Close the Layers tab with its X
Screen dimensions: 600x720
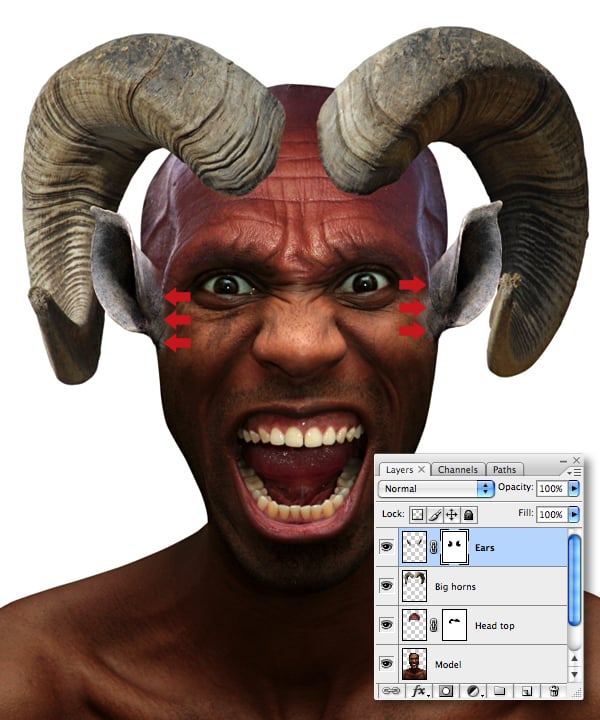[x=421, y=469]
